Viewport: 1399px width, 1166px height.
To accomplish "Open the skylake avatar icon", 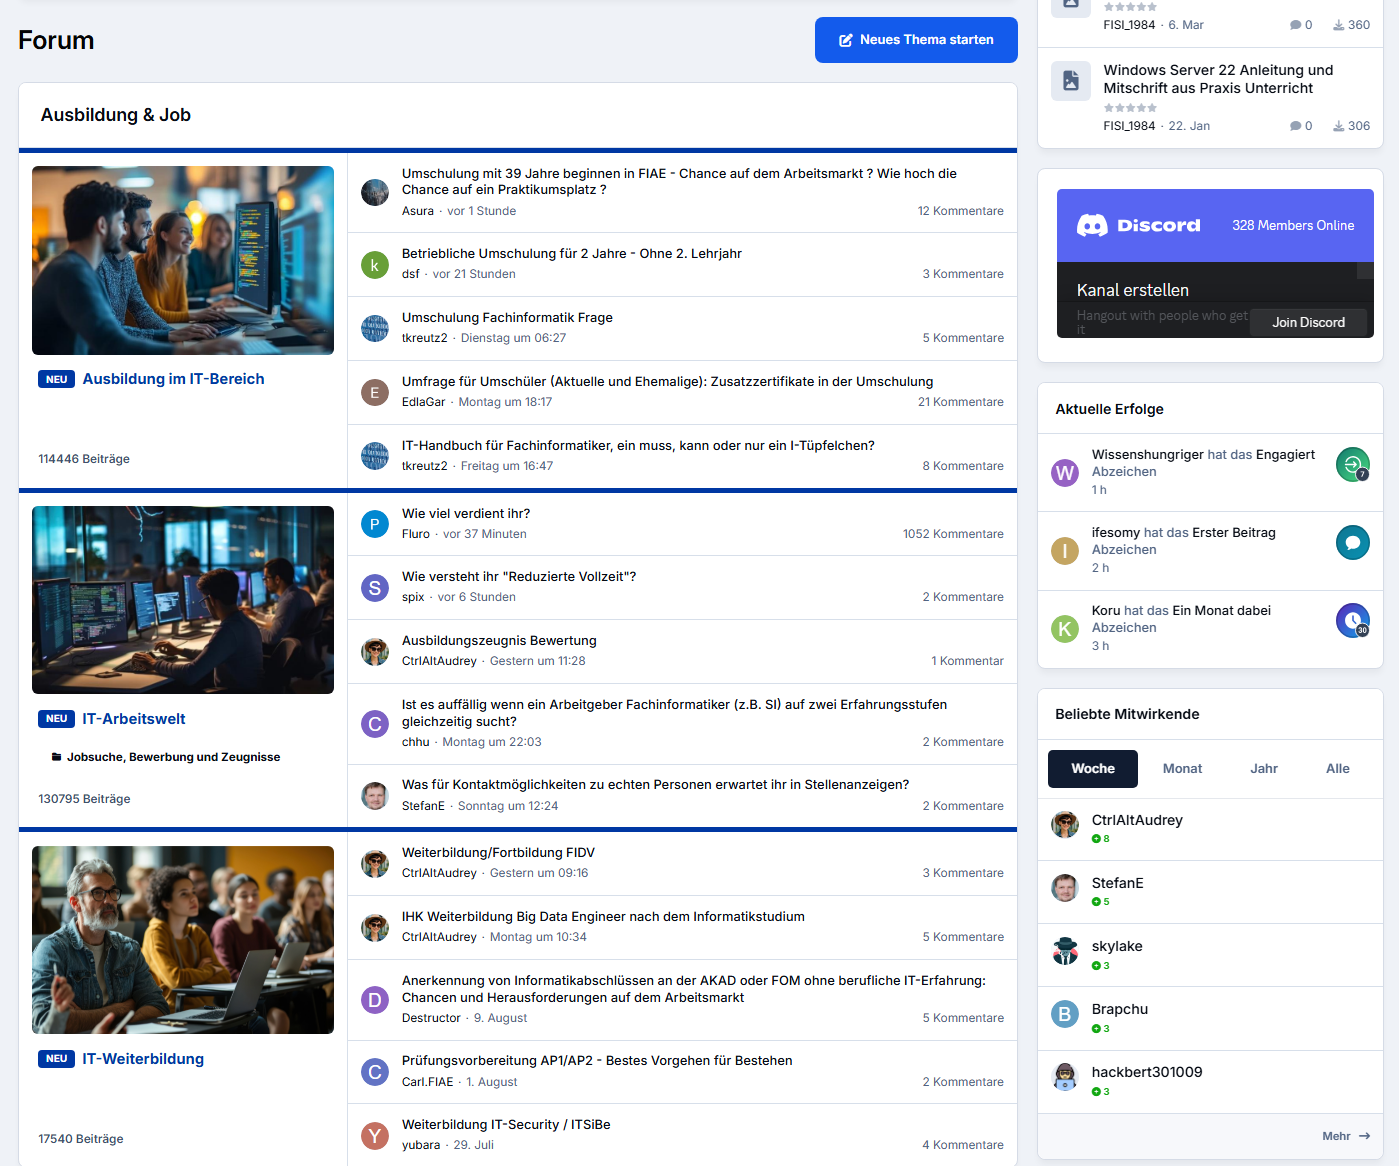I will pyautogui.click(x=1065, y=951).
